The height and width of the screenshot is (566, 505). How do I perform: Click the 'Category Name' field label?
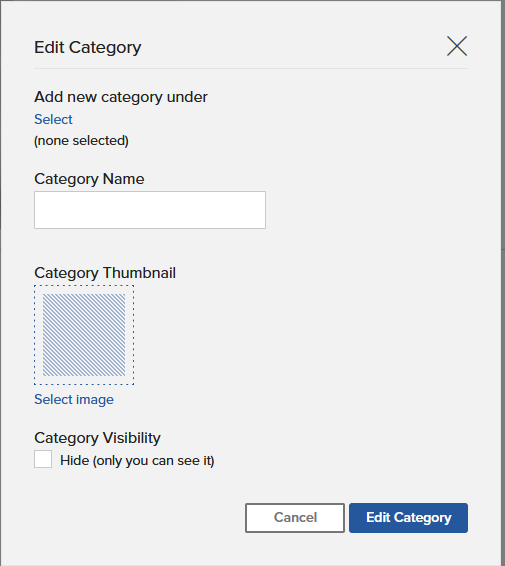tap(89, 179)
